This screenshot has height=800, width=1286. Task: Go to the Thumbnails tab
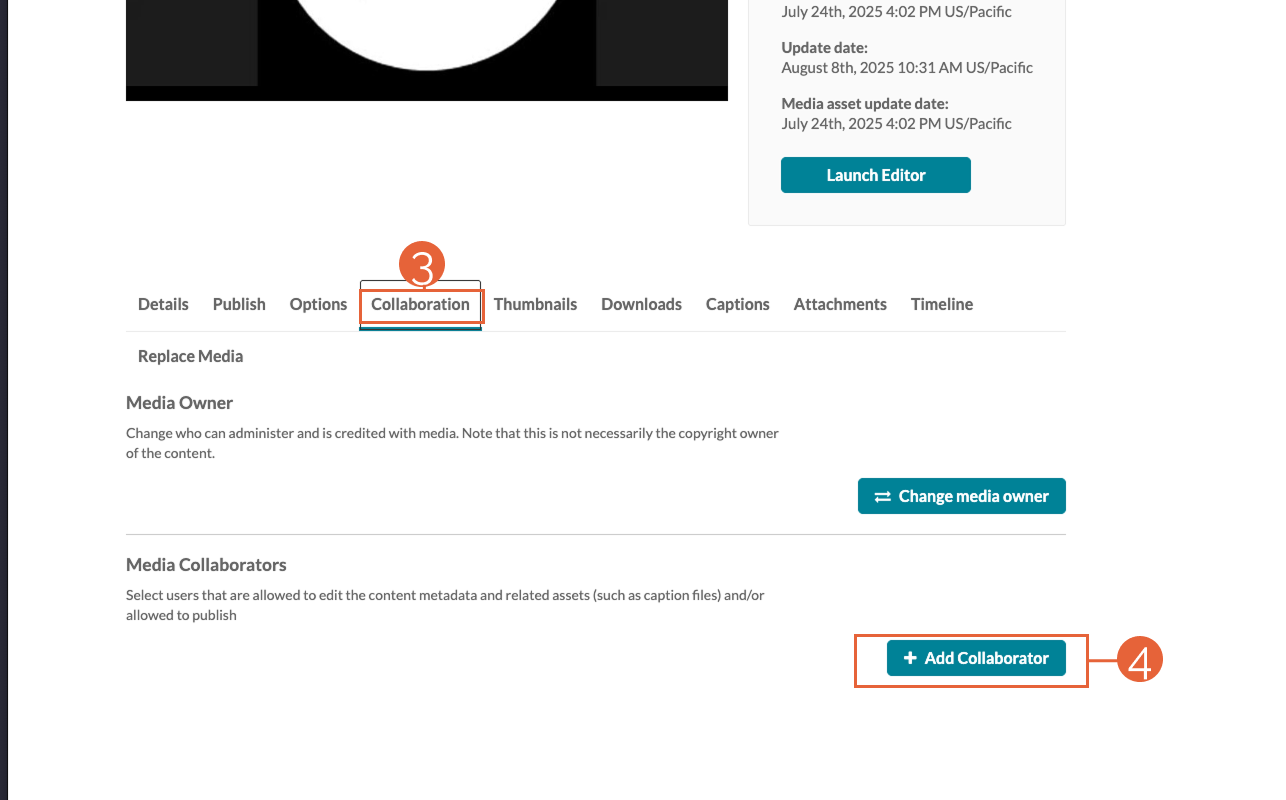pos(535,304)
